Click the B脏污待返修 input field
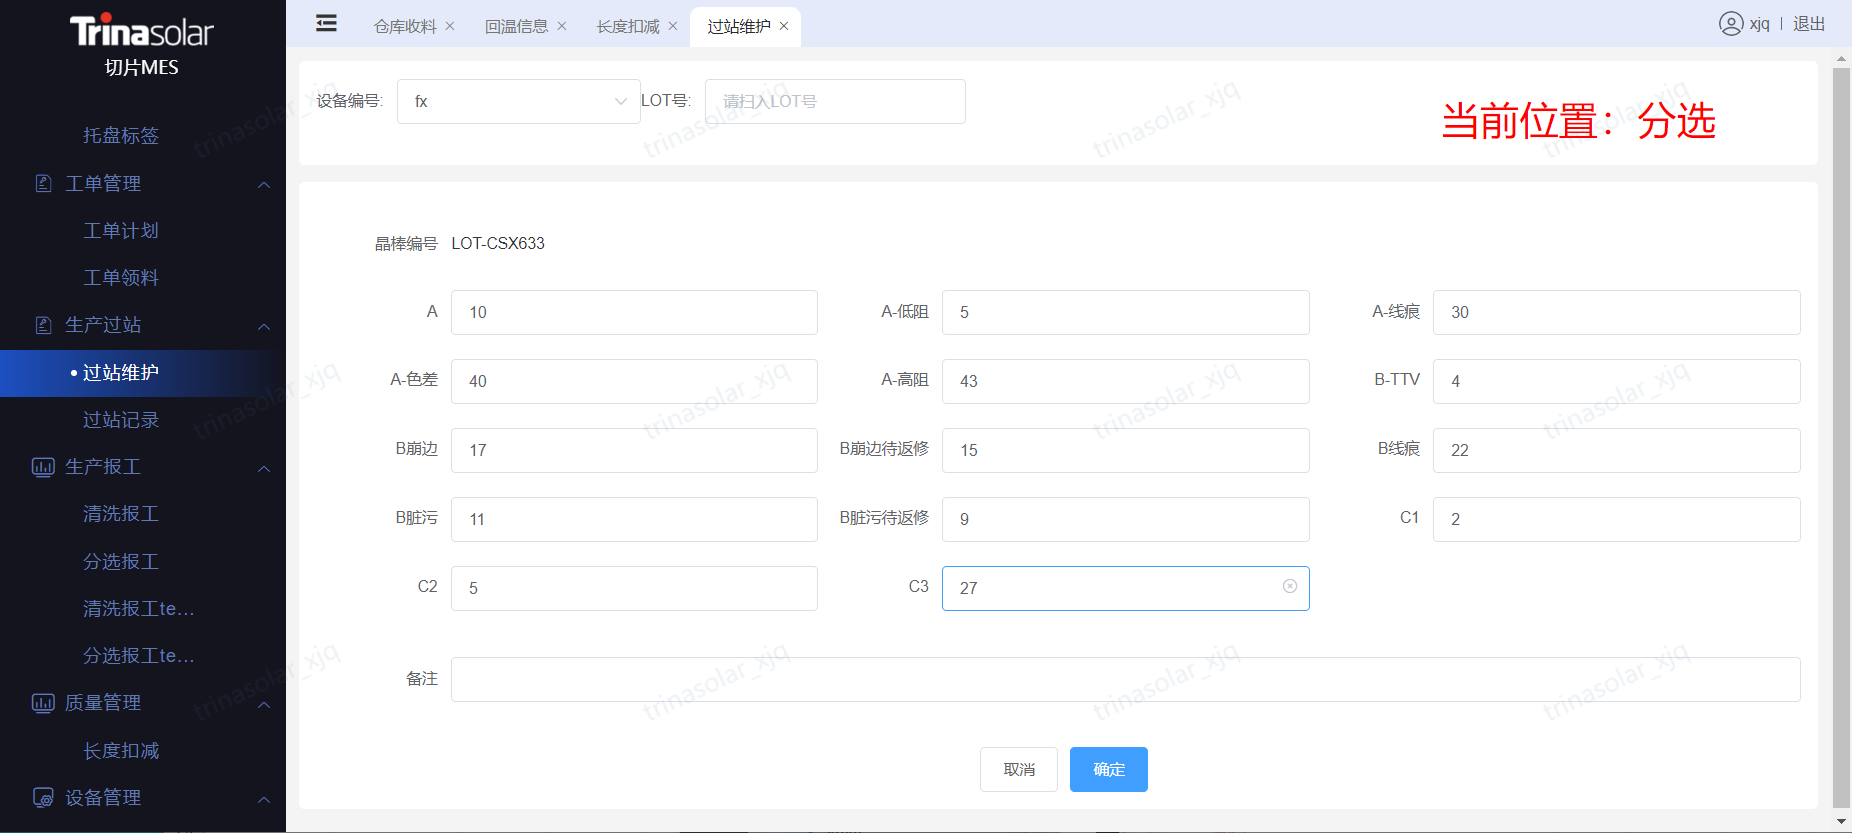The width and height of the screenshot is (1852, 833). pos(1126,519)
